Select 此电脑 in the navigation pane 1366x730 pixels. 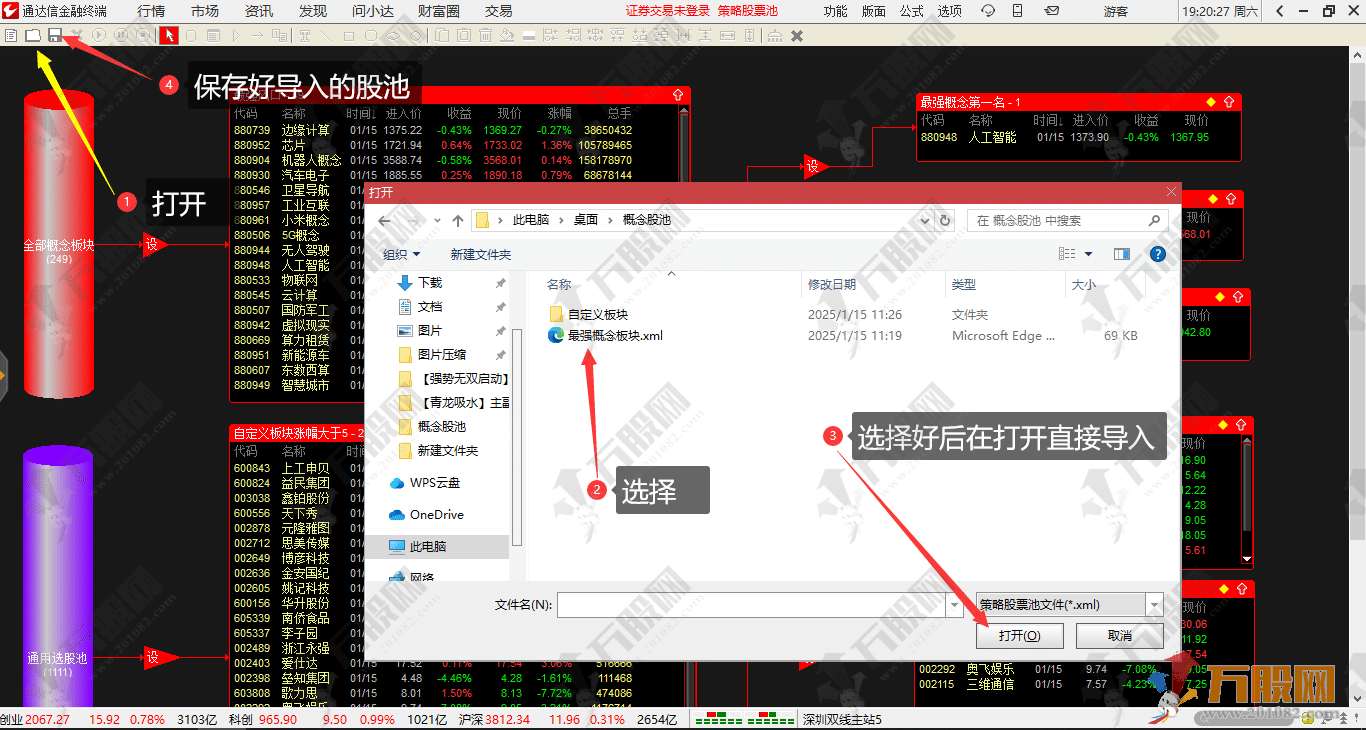(428, 547)
